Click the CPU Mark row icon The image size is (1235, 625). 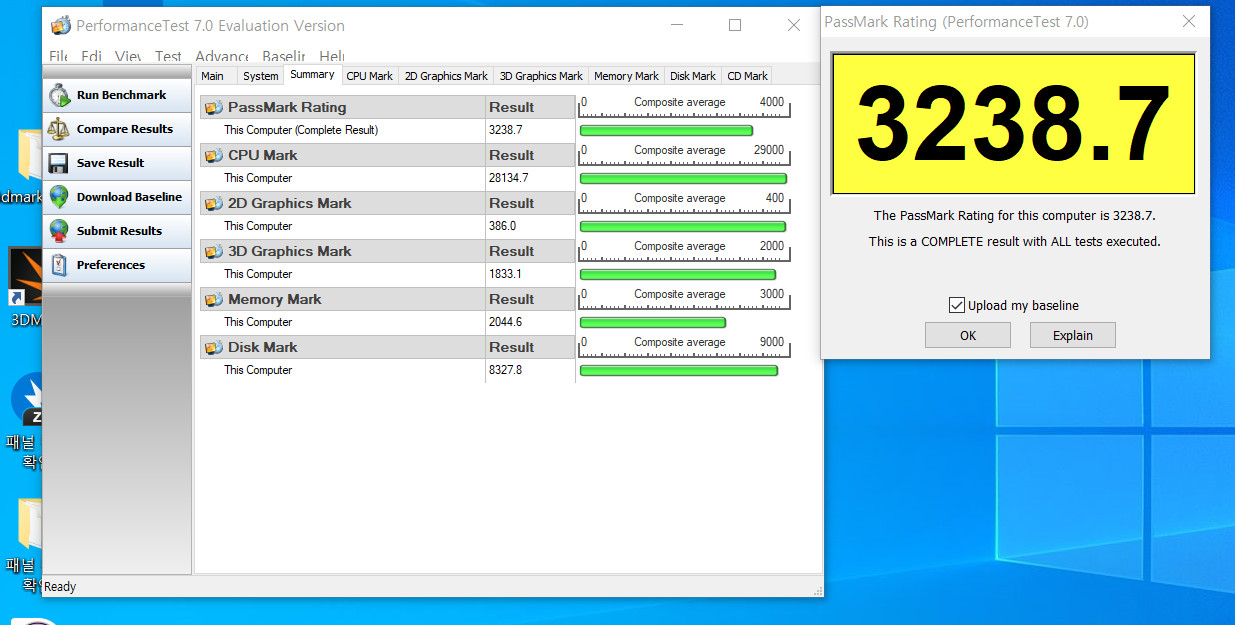click(x=213, y=155)
